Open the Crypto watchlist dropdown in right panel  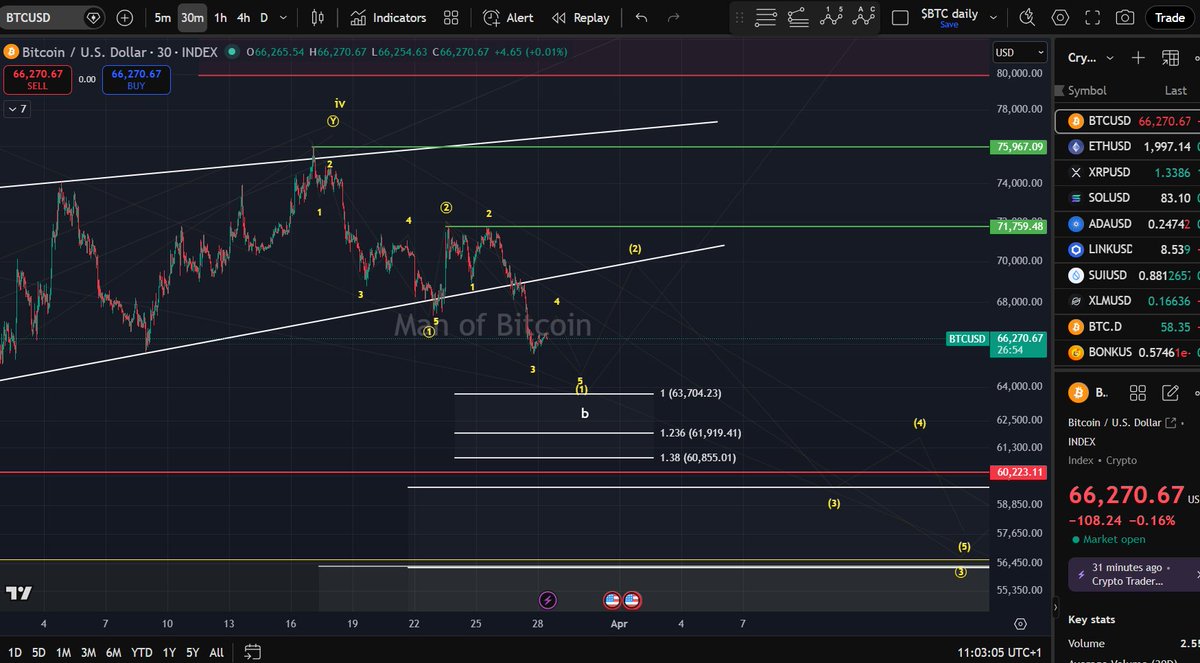pos(1090,57)
